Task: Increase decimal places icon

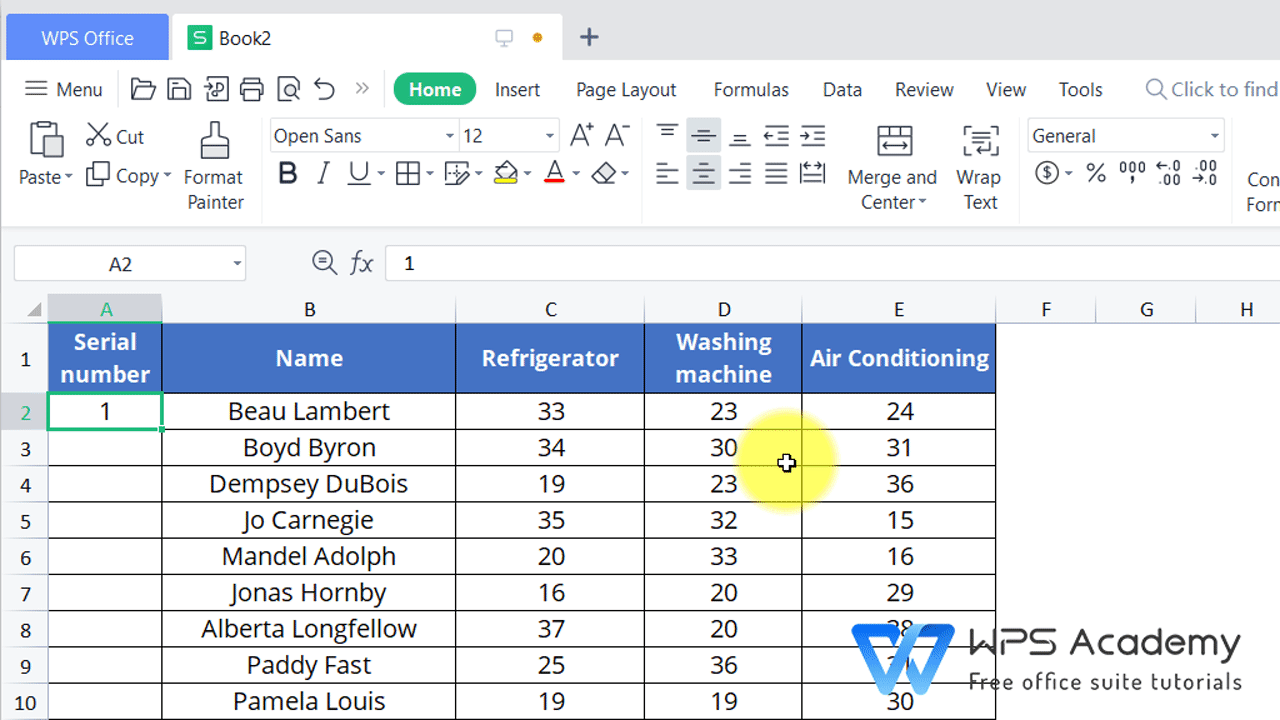Action: (1169, 174)
